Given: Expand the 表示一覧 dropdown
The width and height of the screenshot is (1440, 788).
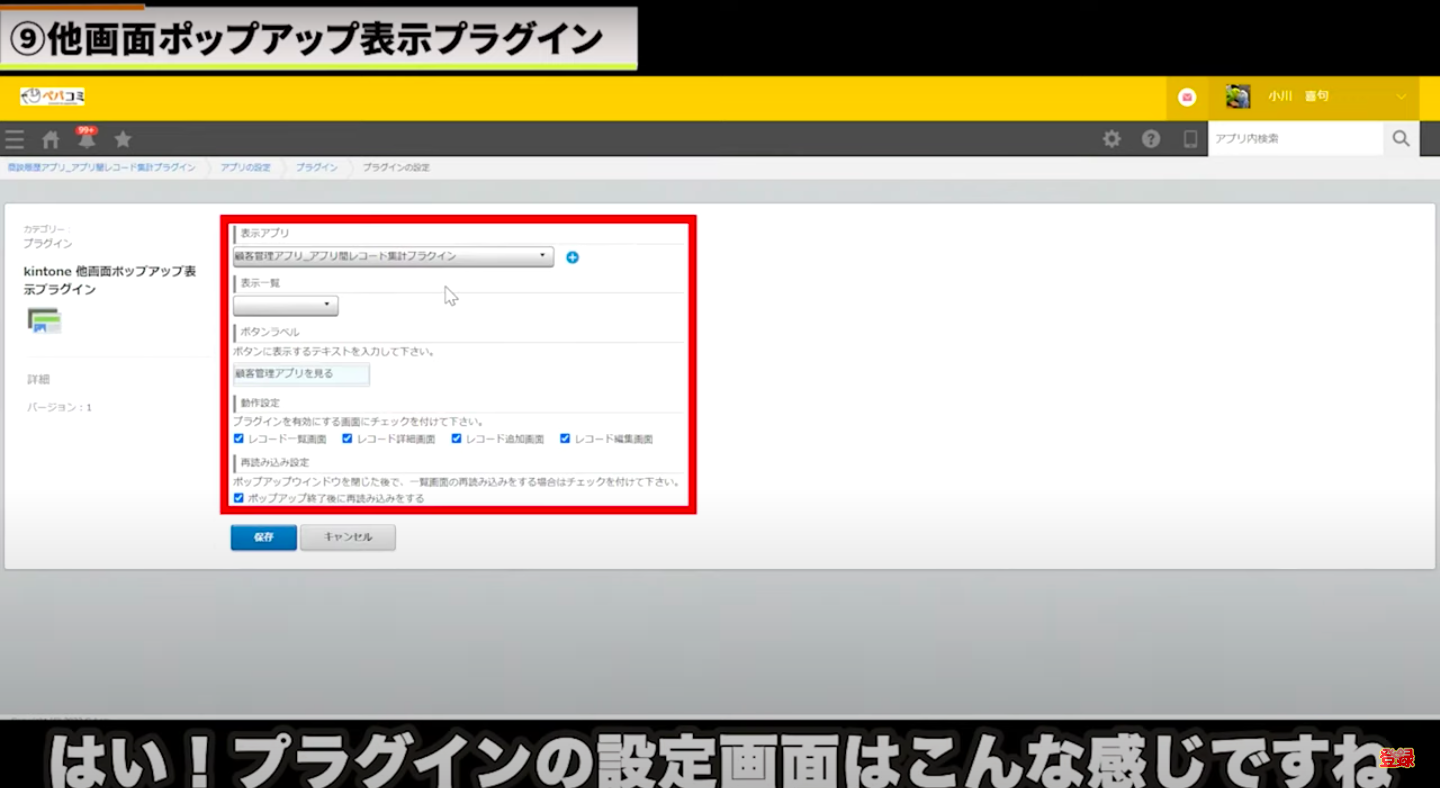Looking at the screenshot, I should 286,305.
